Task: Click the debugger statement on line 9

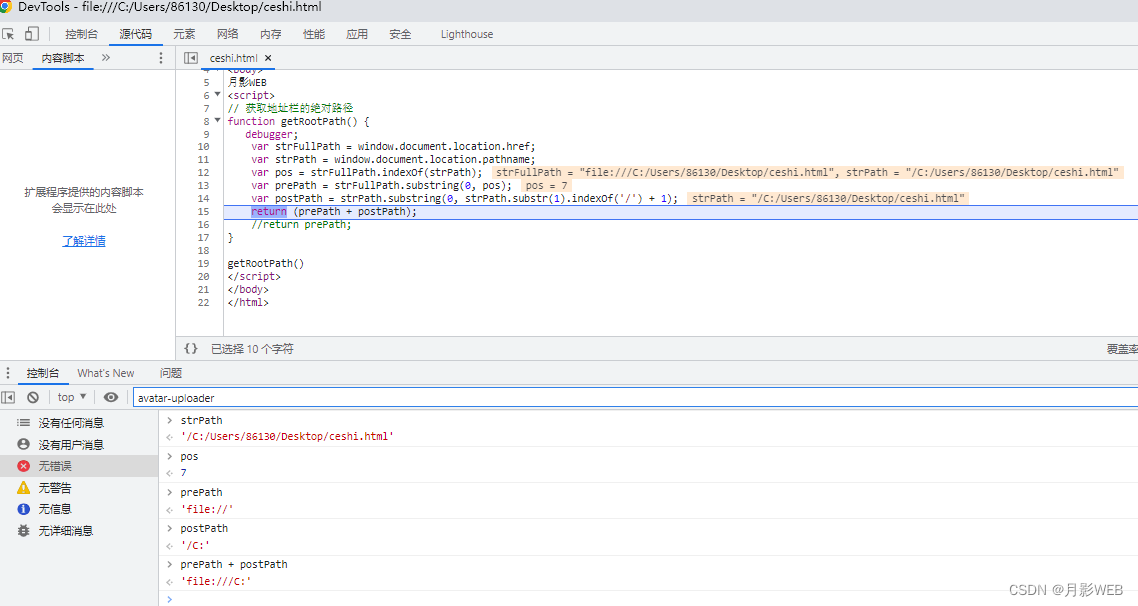Action: click(271, 134)
